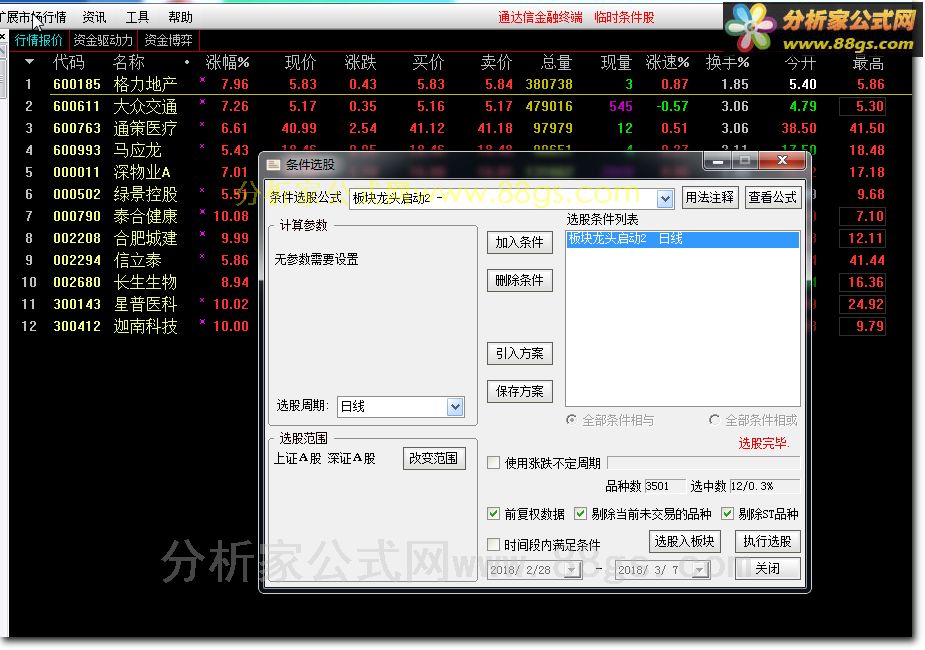
Task: Click 加入条件 button
Action: tap(520, 242)
